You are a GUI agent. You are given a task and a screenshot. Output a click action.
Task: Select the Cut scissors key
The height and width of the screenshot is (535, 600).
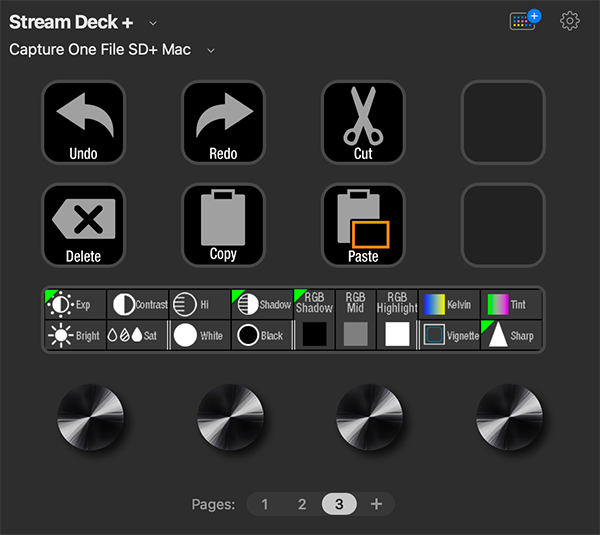tap(363, 122)
